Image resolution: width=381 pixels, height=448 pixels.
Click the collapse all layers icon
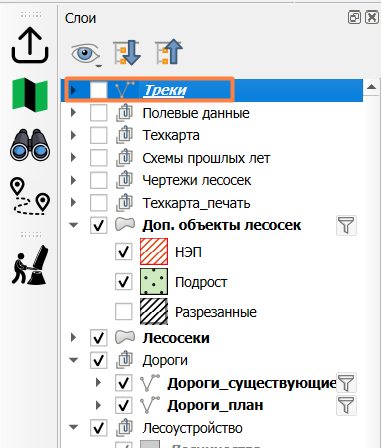pos(169,52)
